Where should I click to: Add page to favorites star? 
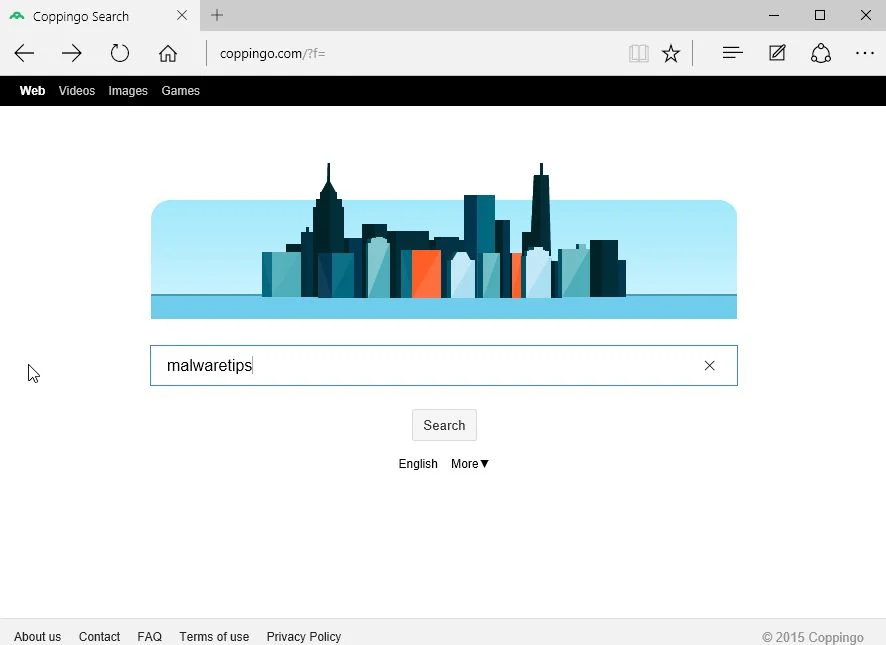pos(671,54)
